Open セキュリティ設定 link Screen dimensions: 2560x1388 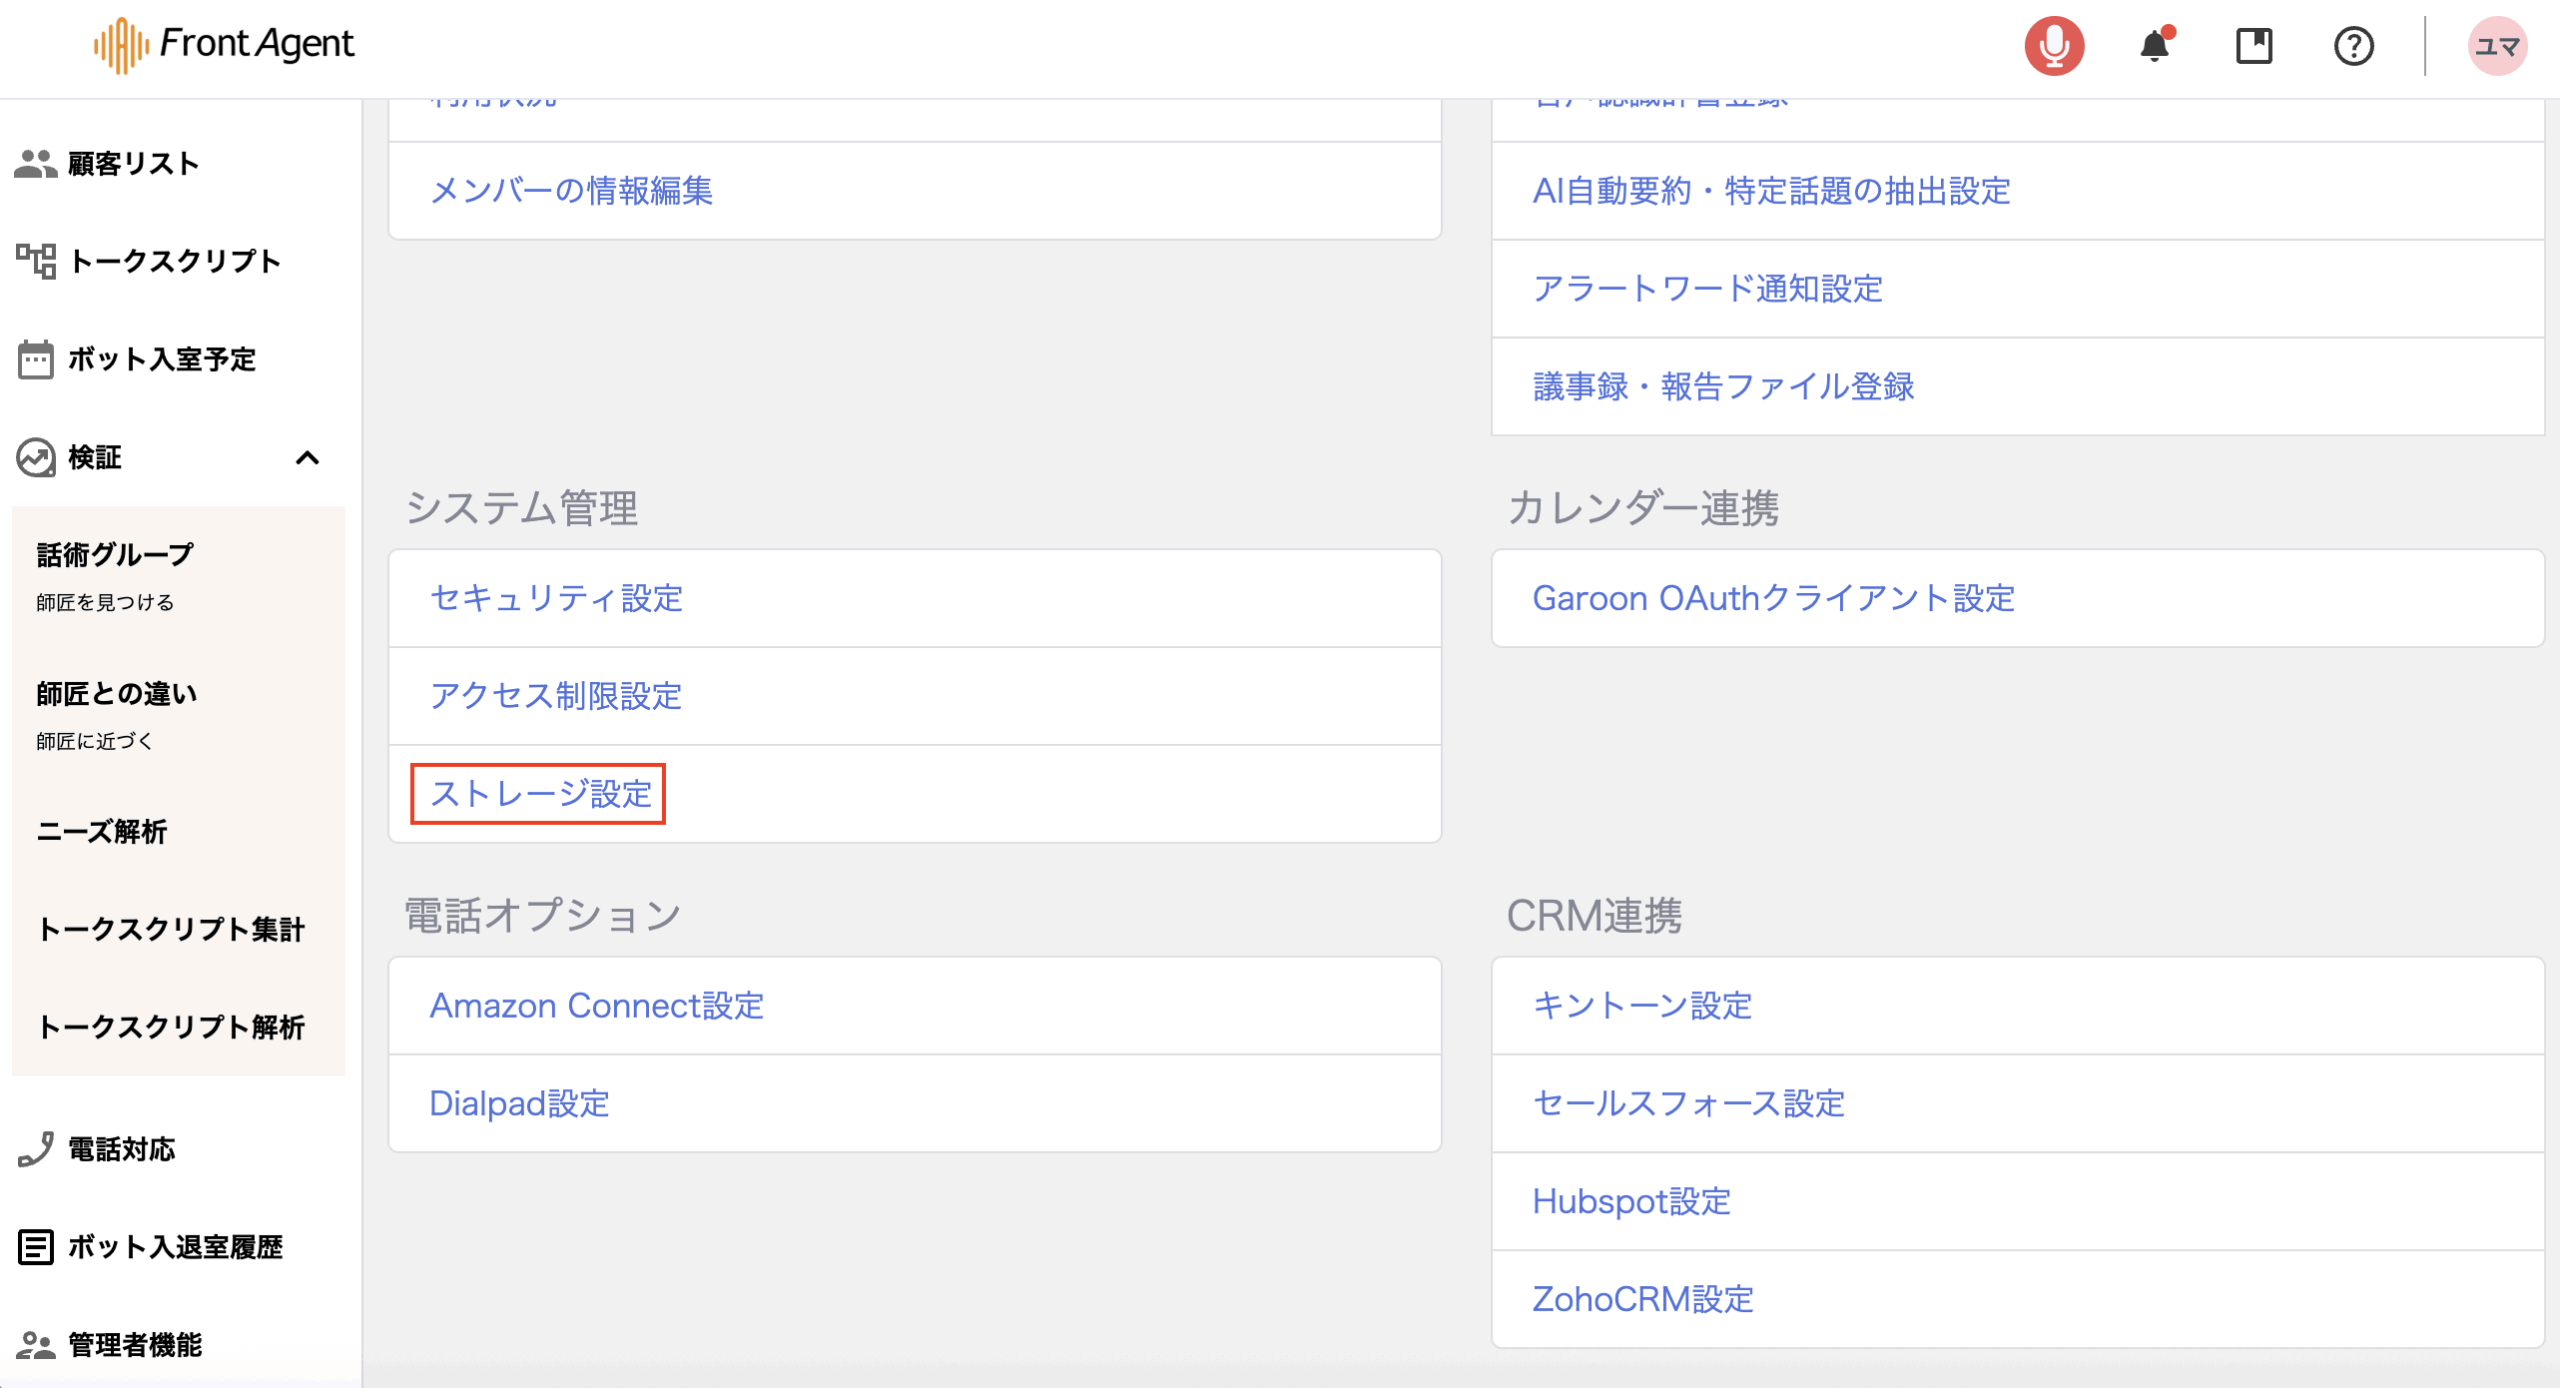coord(556,598)
